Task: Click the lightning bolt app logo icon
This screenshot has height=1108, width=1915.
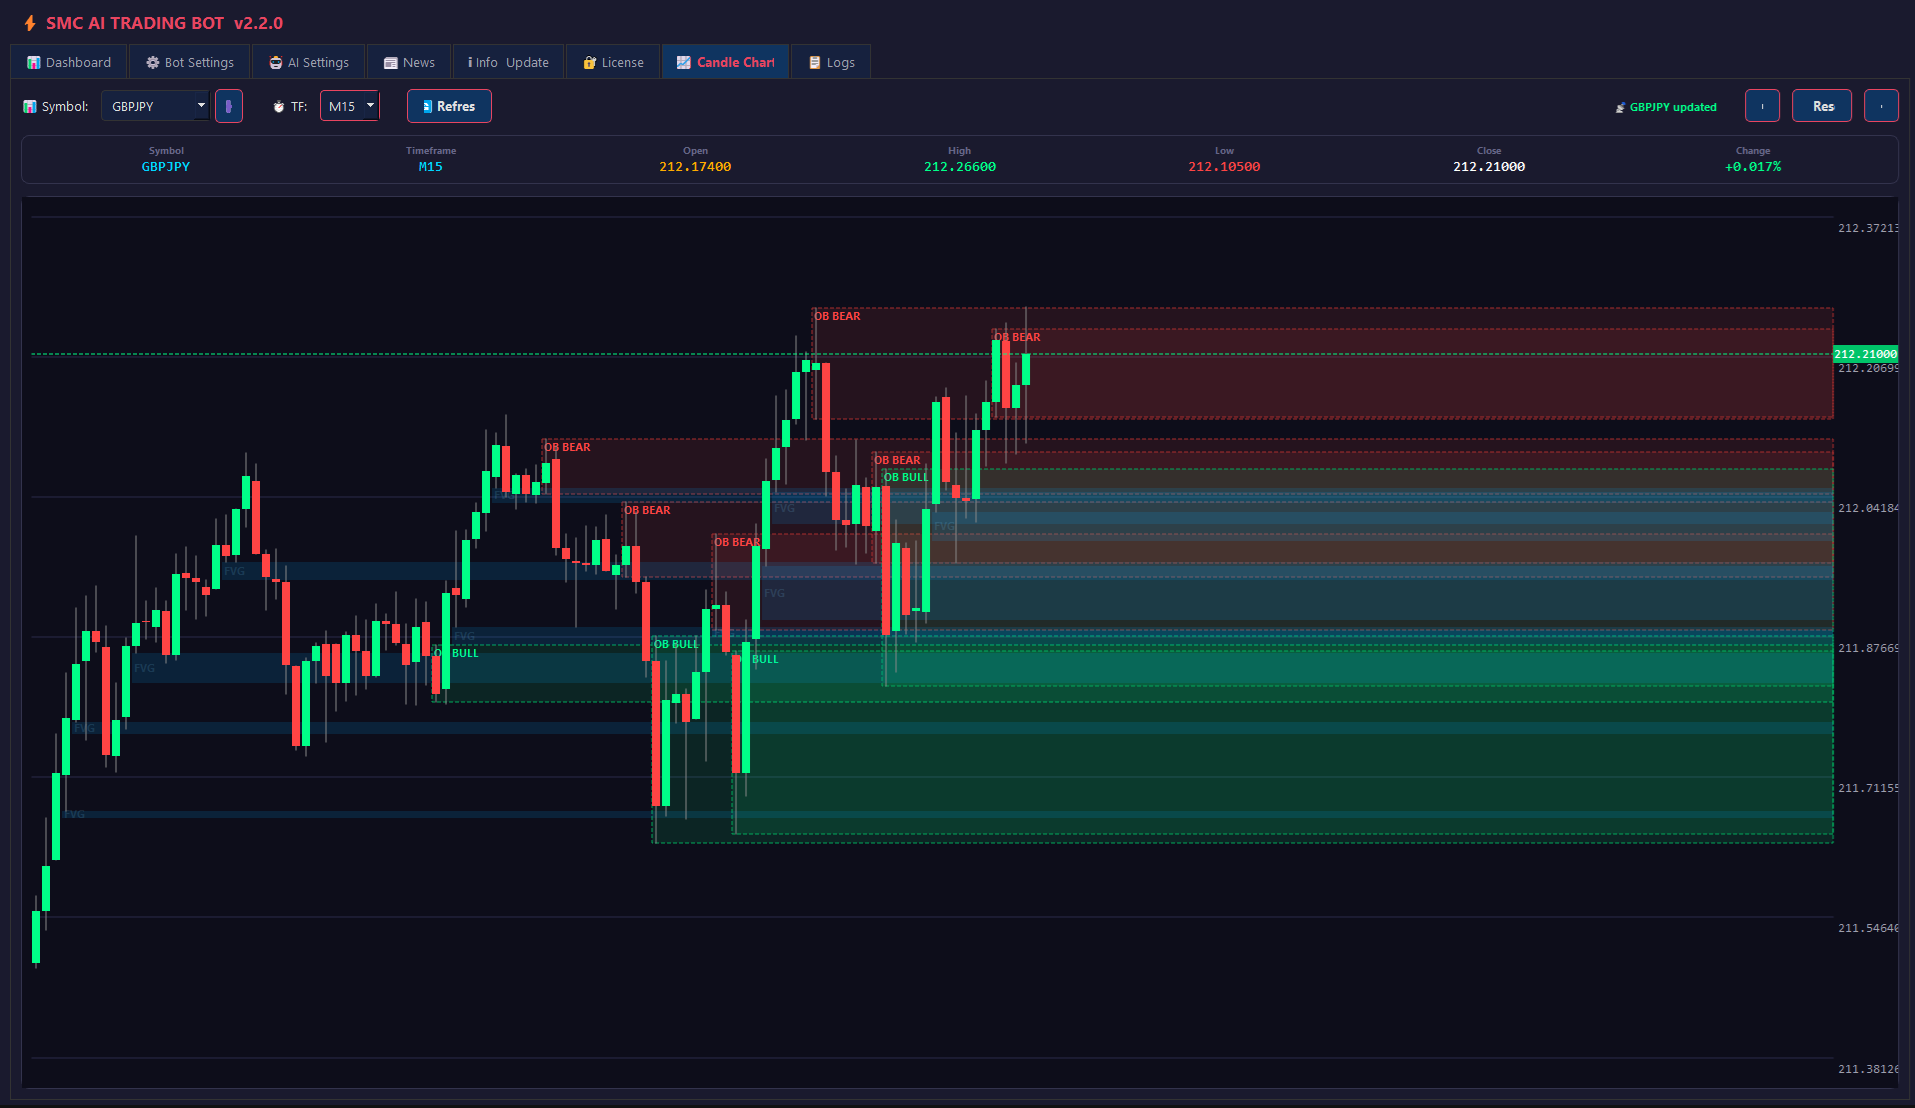Action: pos(28,22)
